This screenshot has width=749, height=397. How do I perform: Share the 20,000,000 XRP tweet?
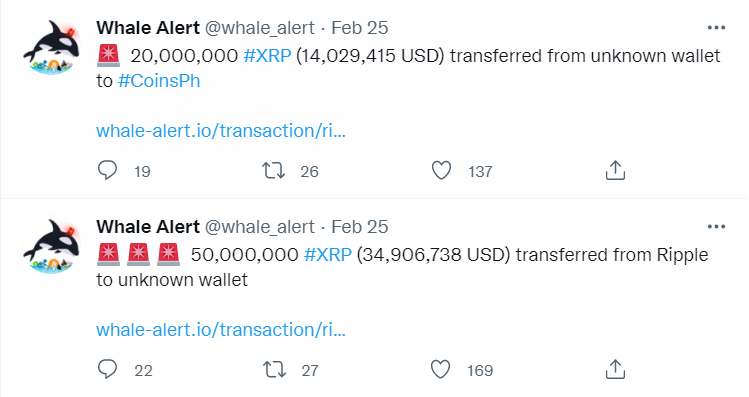point(615,170)
